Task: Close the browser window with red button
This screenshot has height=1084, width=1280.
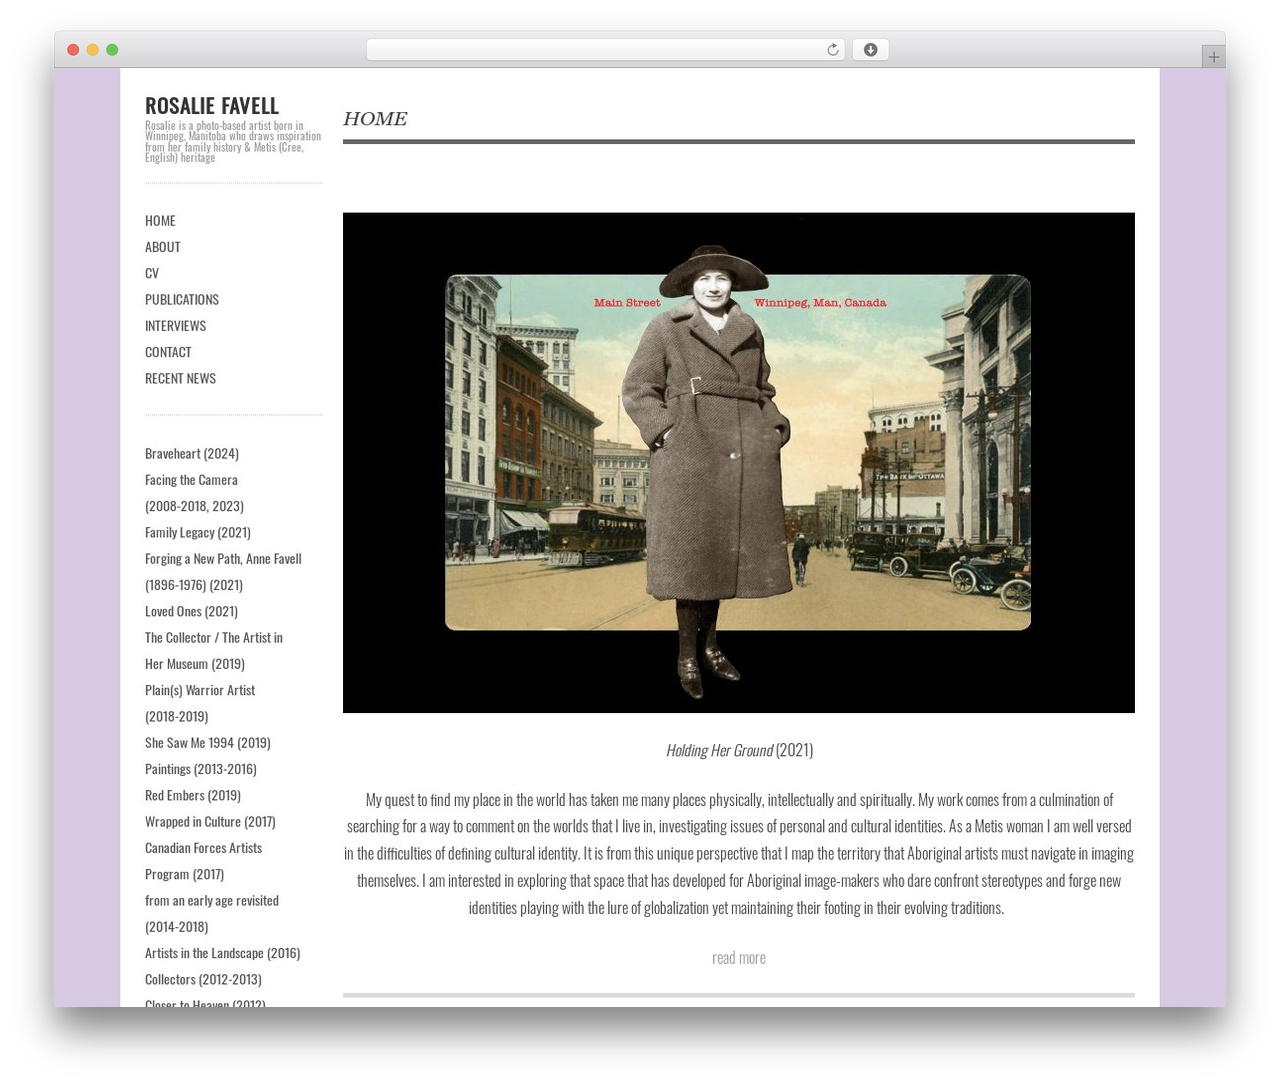Action: click(x=73, y=50)
